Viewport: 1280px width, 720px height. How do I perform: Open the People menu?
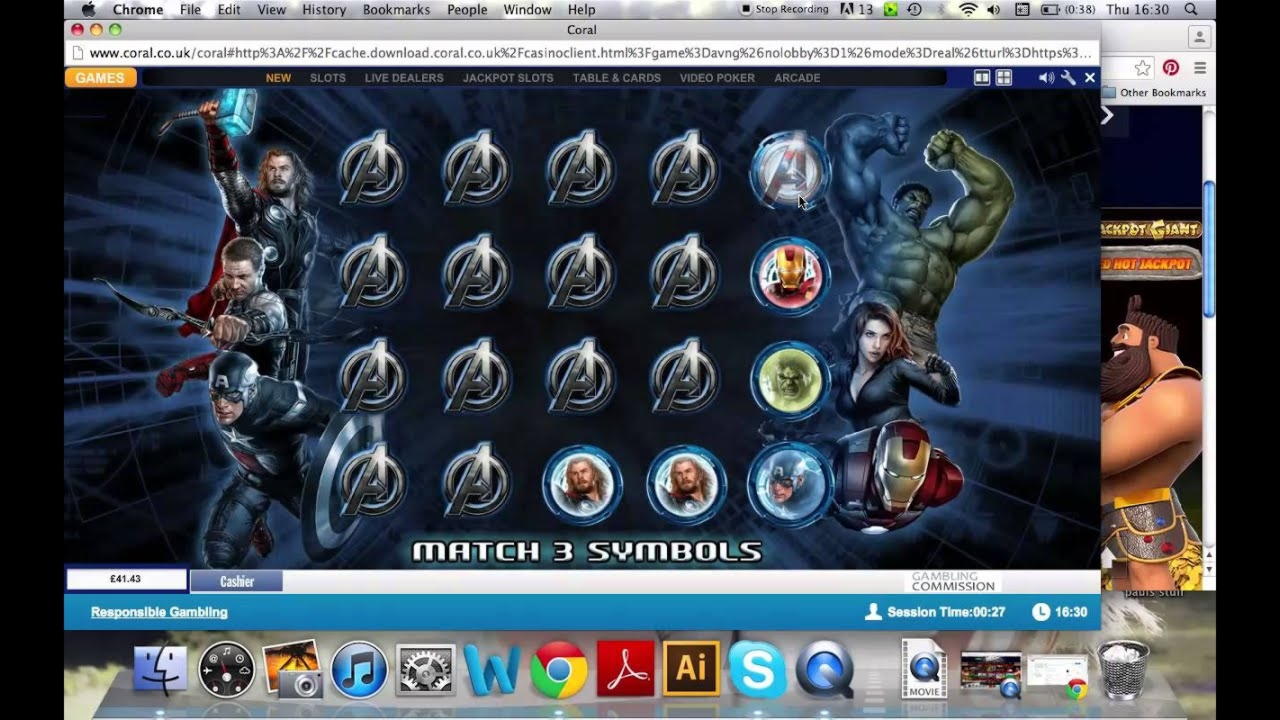(467, 9)
